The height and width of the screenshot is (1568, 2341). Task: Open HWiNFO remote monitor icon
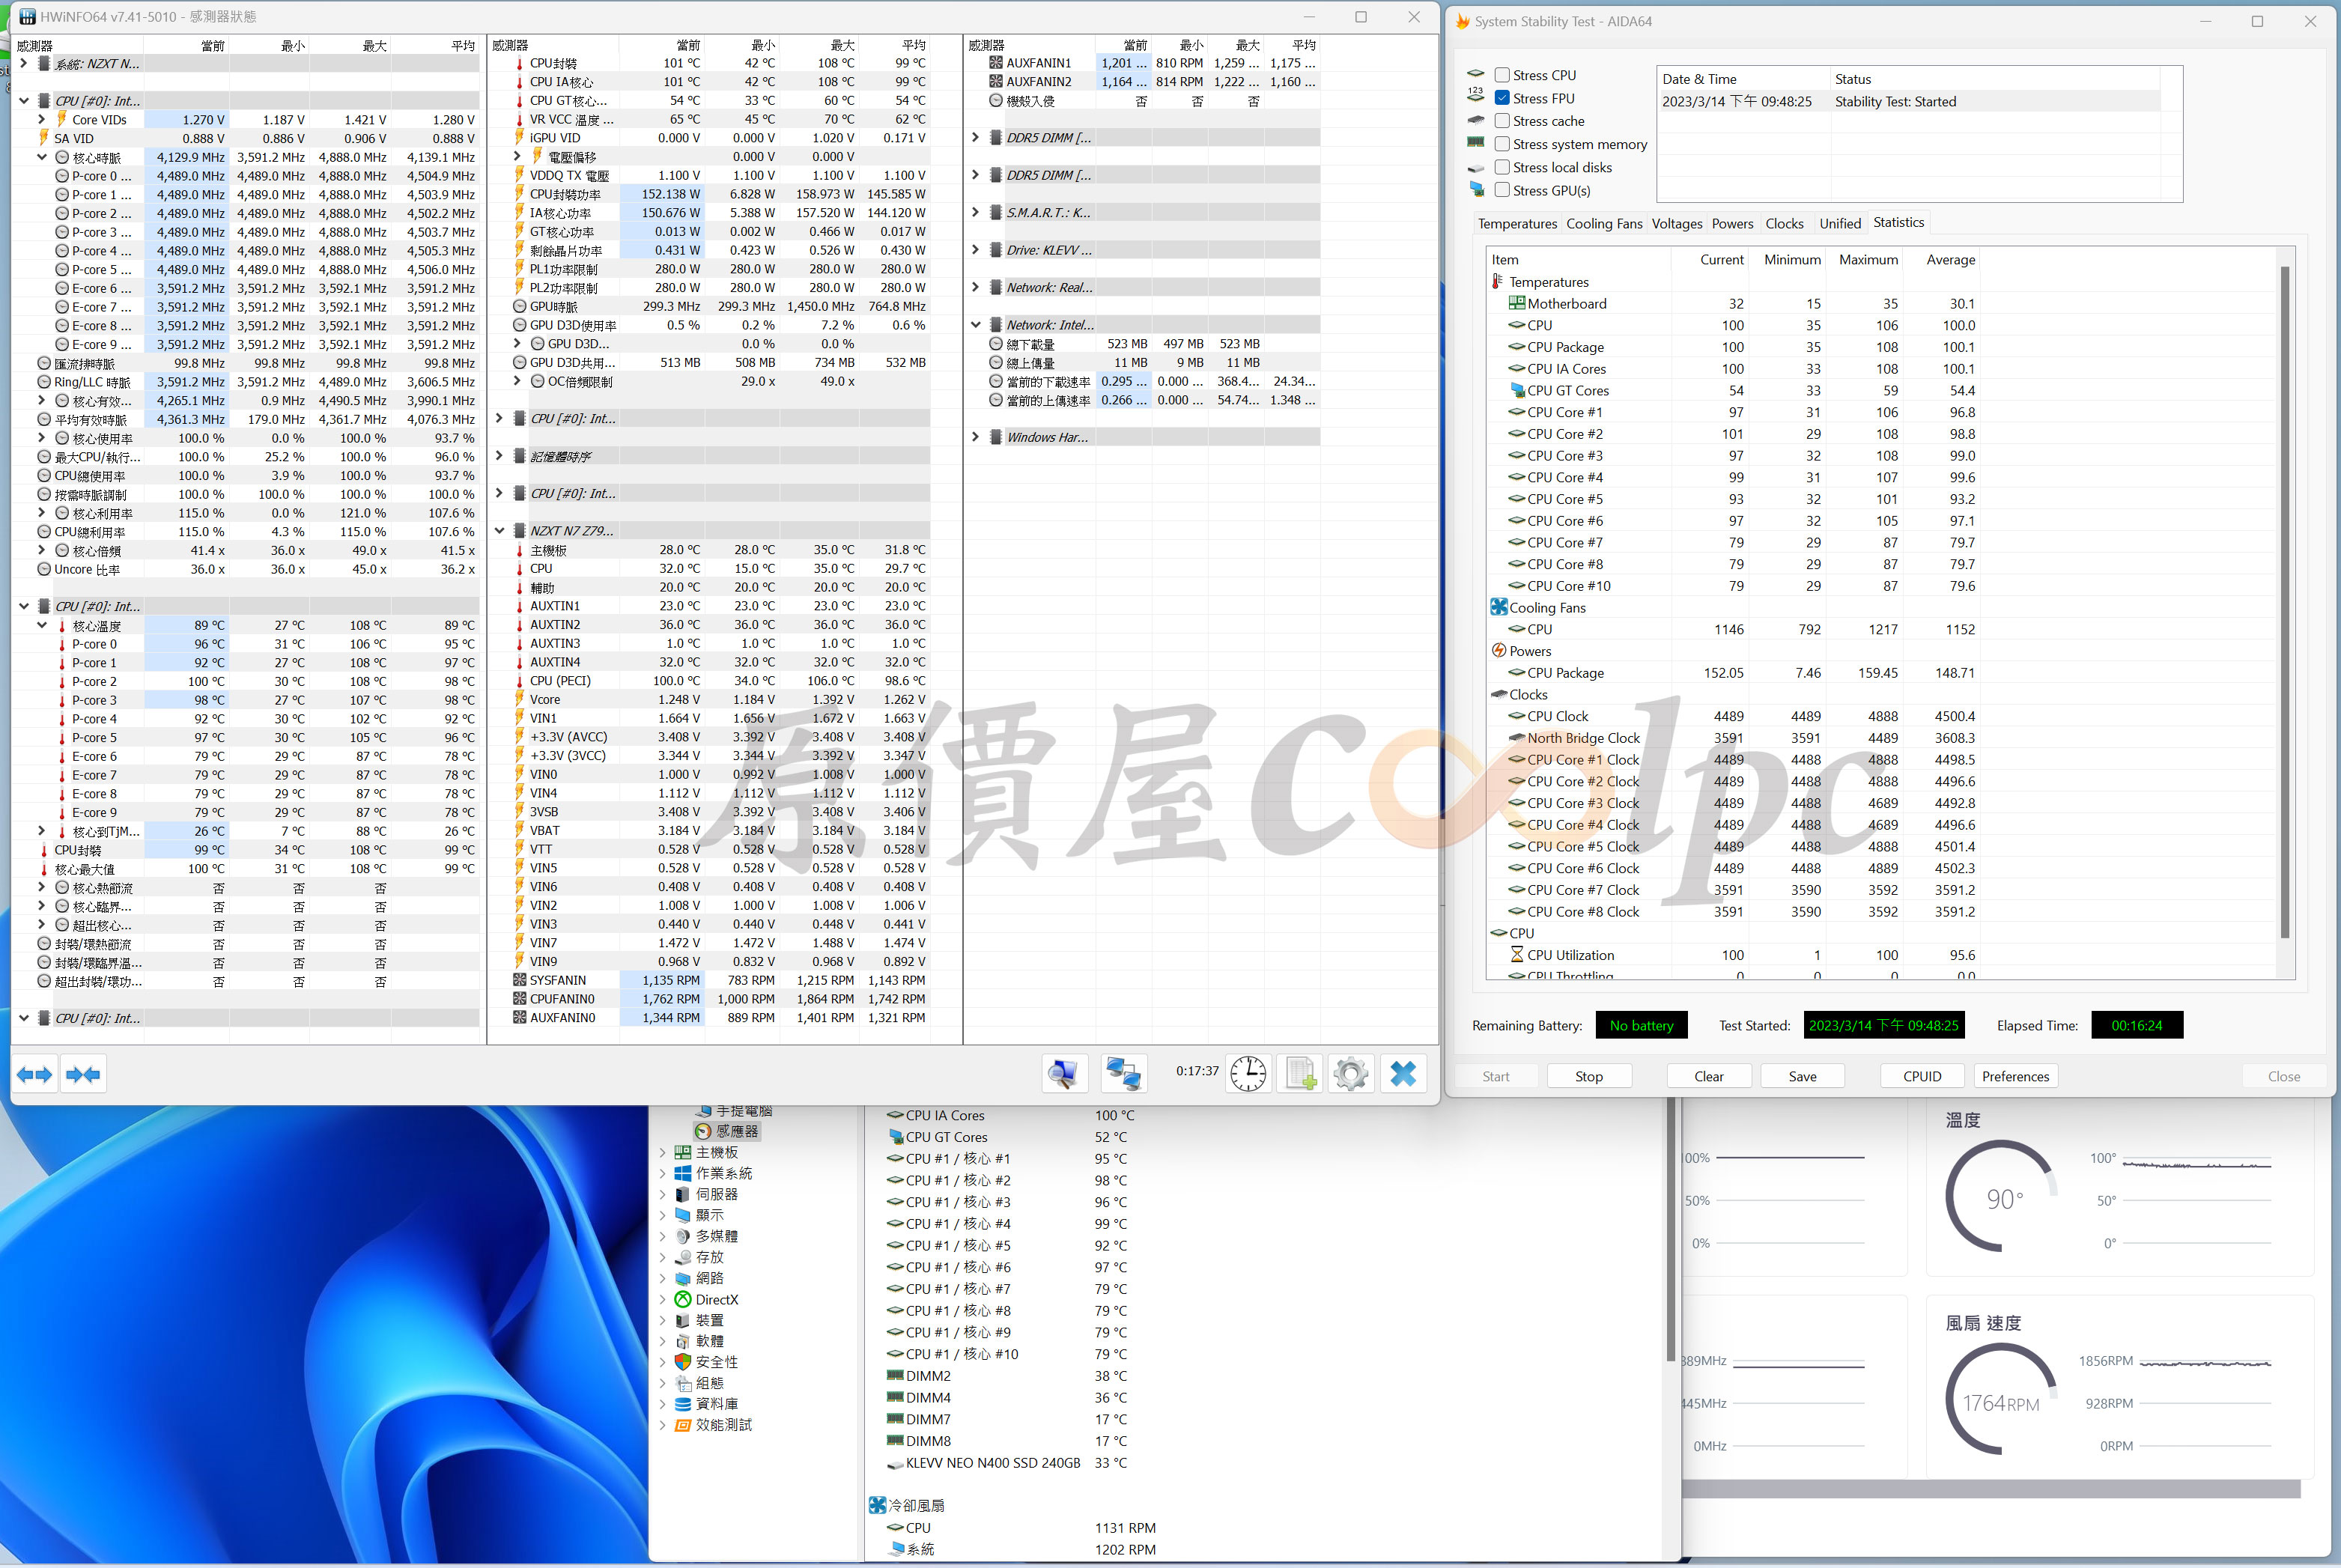click(x=1064, y=1075)
